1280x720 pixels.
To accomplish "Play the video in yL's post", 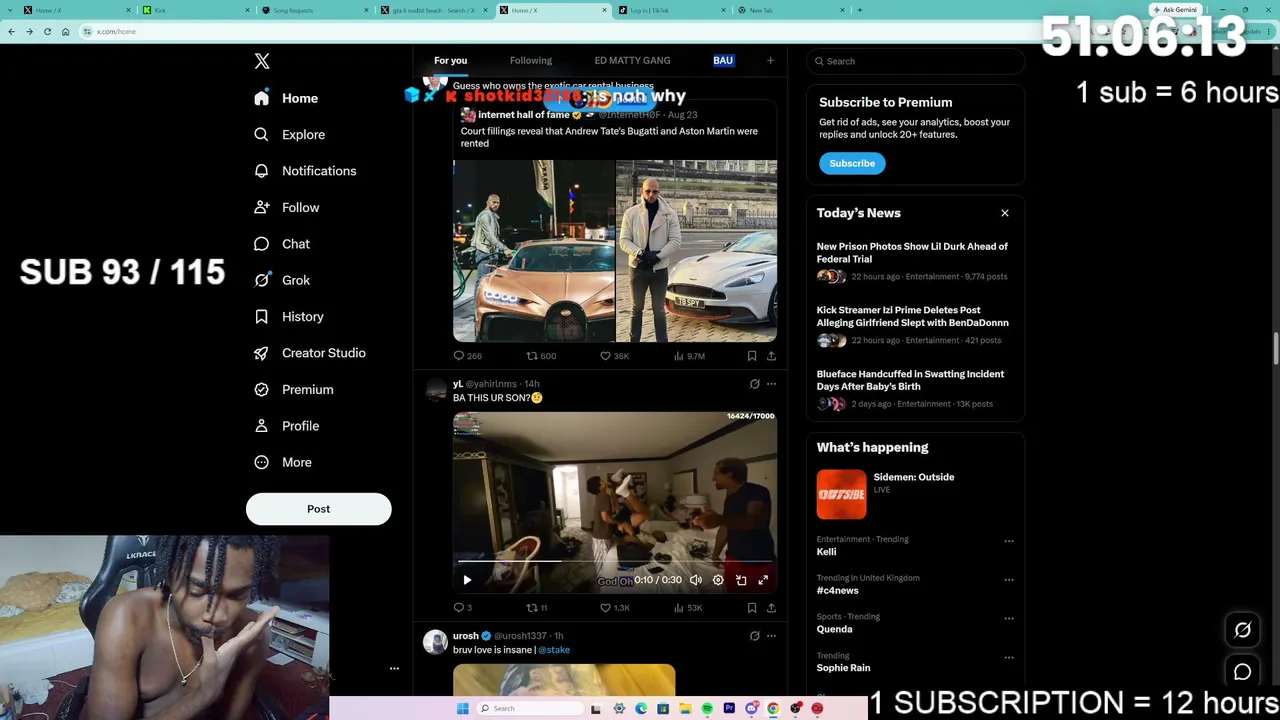I will (467, 580).
